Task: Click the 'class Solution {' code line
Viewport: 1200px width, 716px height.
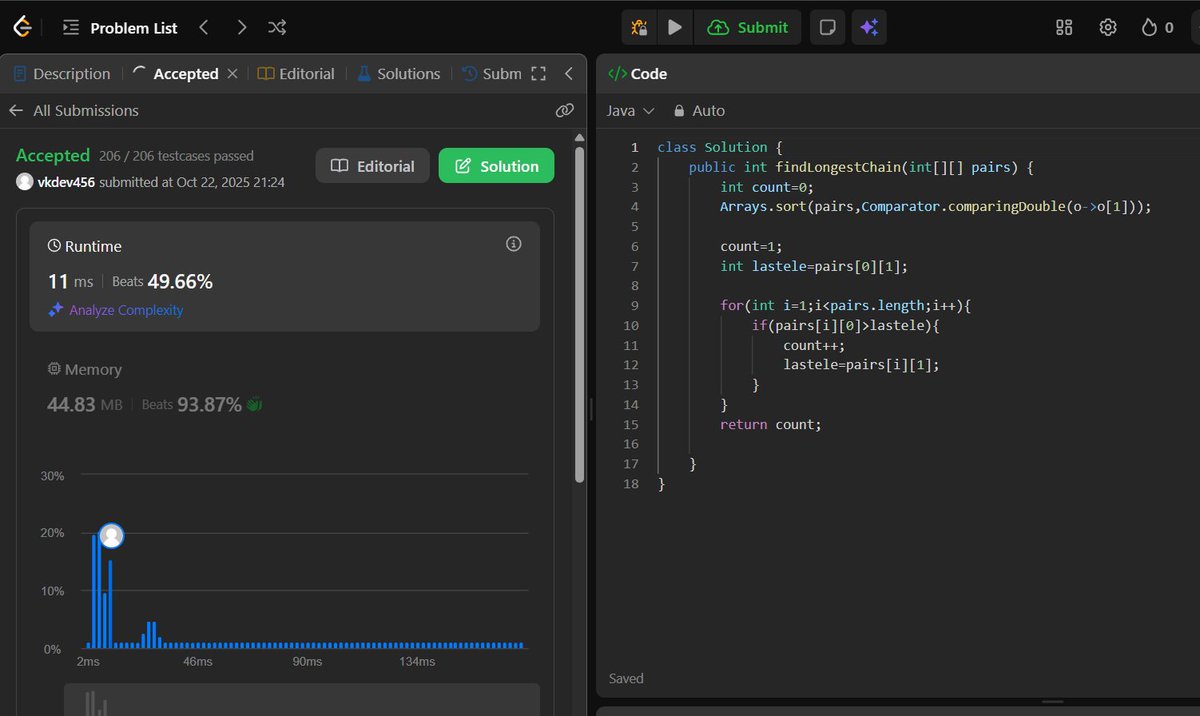Action: (720, 147)
